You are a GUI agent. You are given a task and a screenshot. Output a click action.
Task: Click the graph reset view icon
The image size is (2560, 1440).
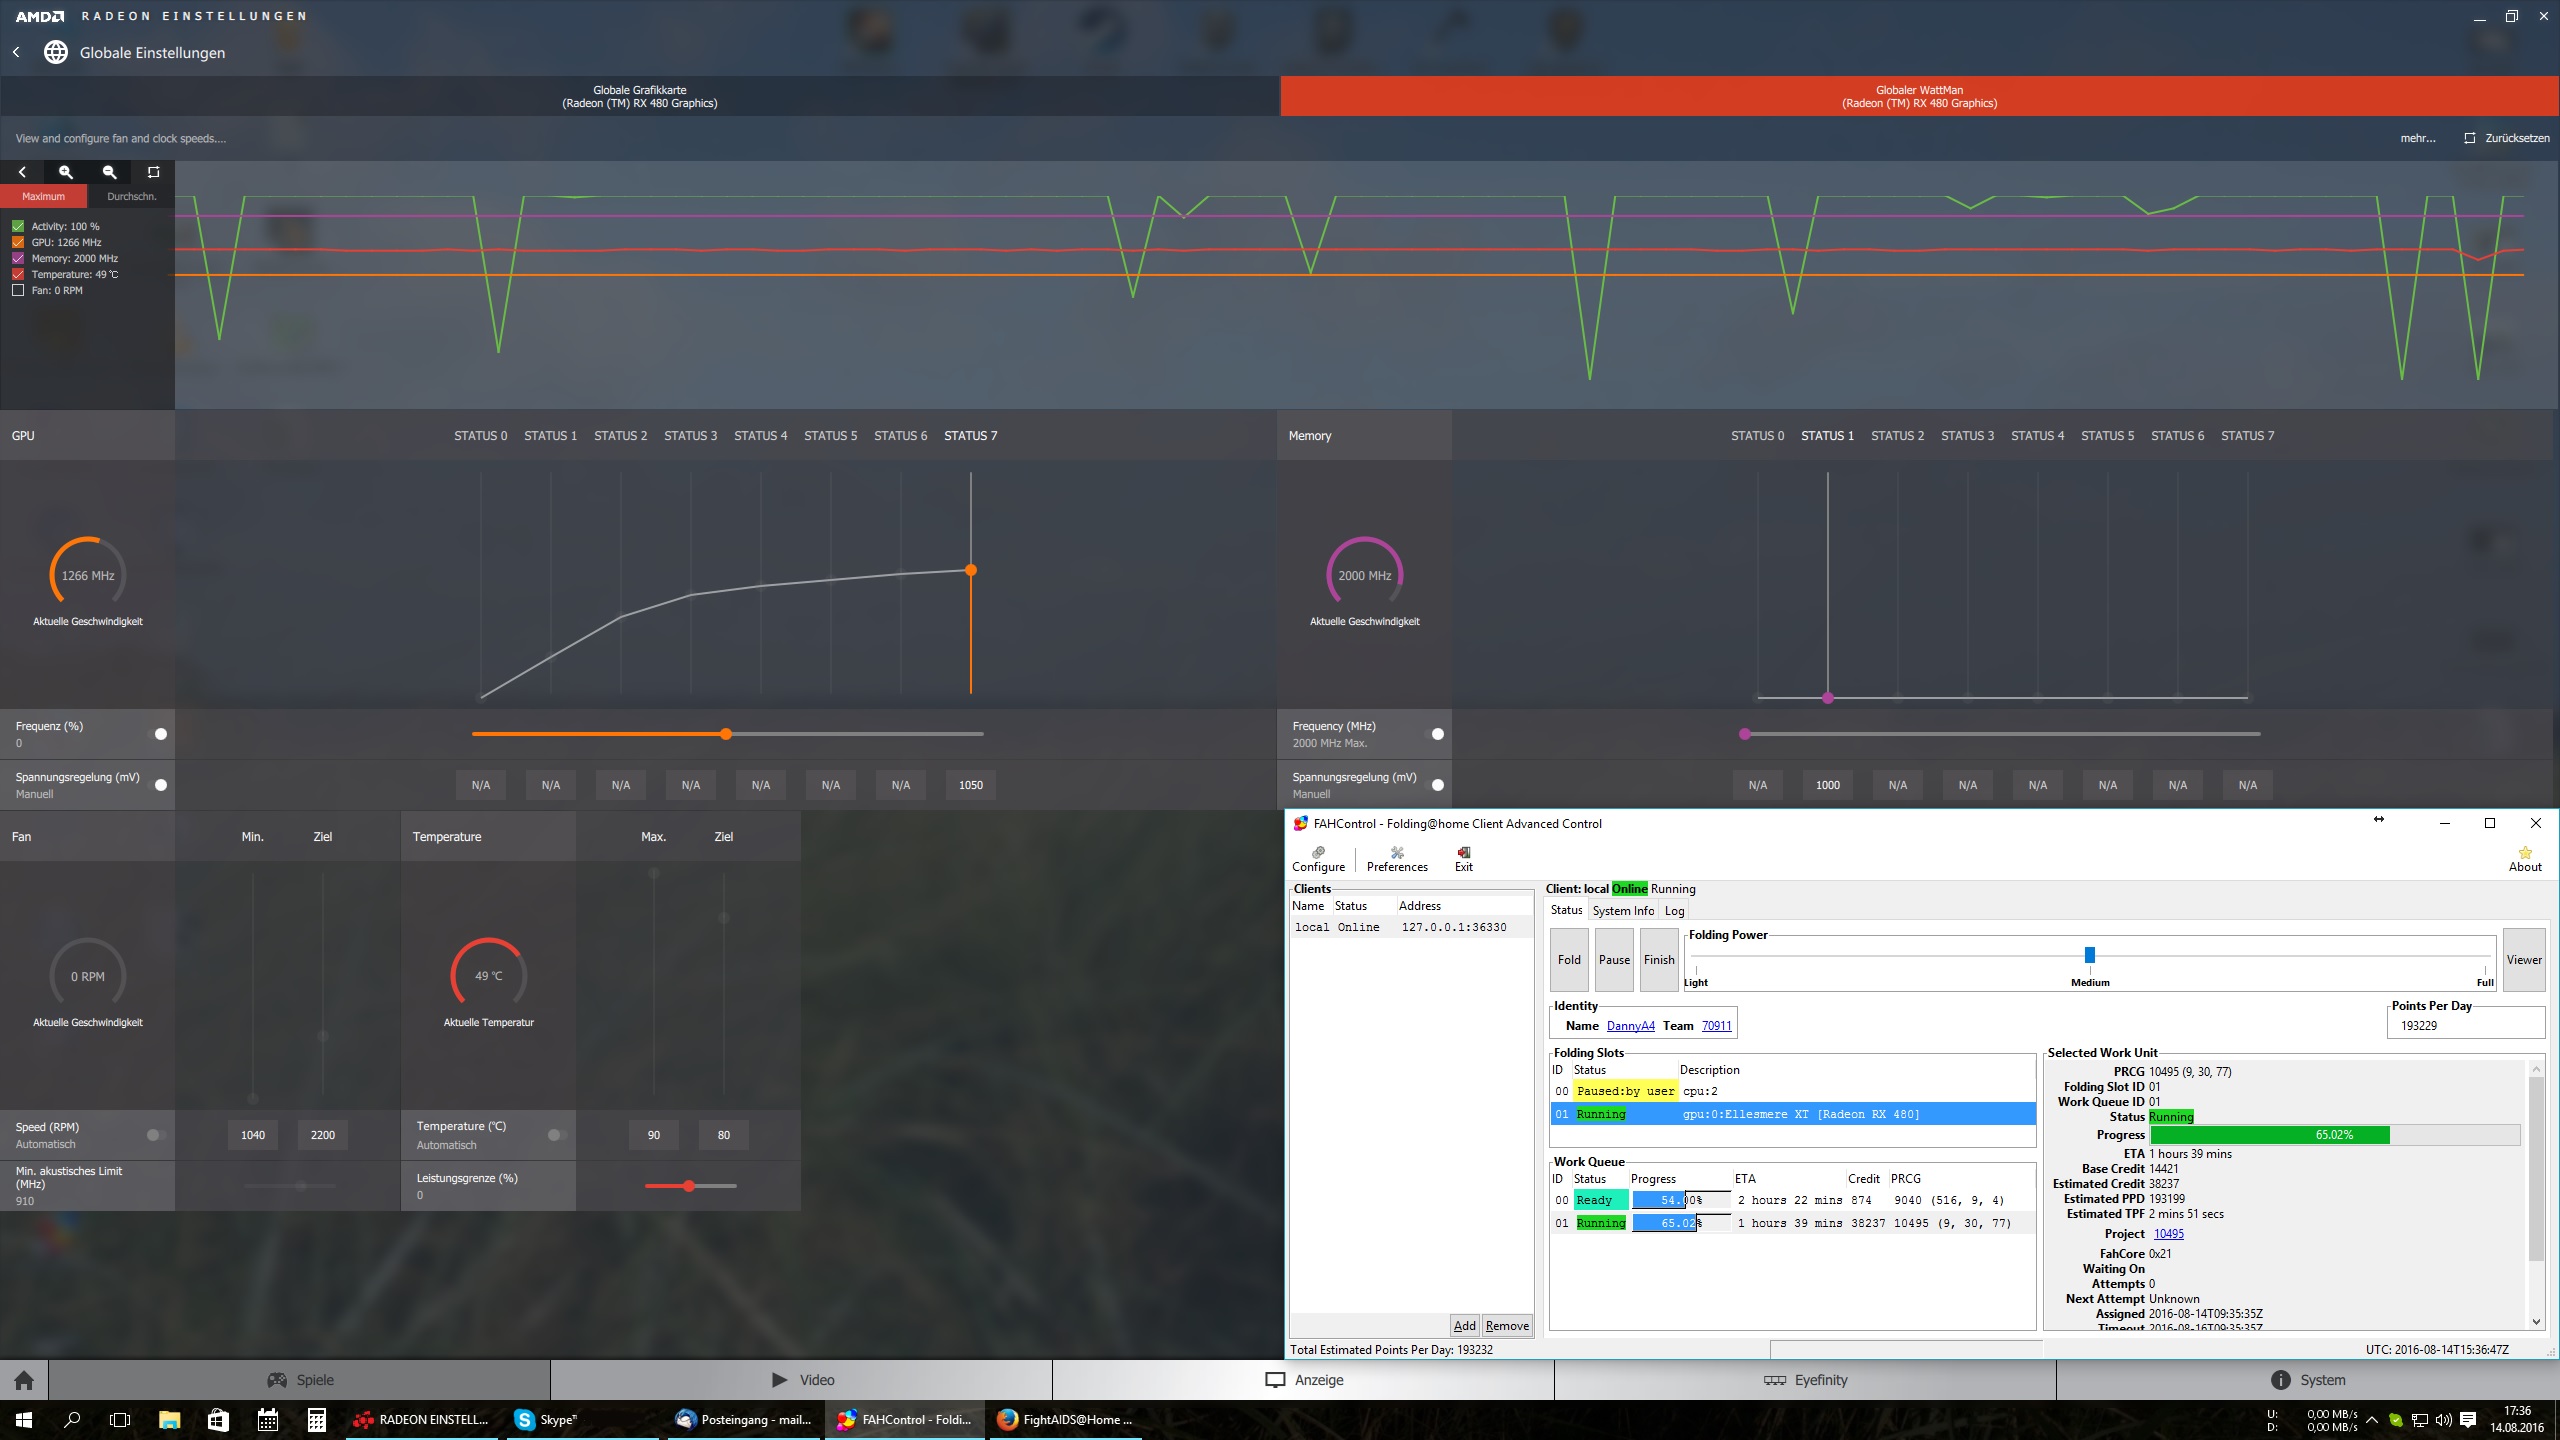coord(153,172)
